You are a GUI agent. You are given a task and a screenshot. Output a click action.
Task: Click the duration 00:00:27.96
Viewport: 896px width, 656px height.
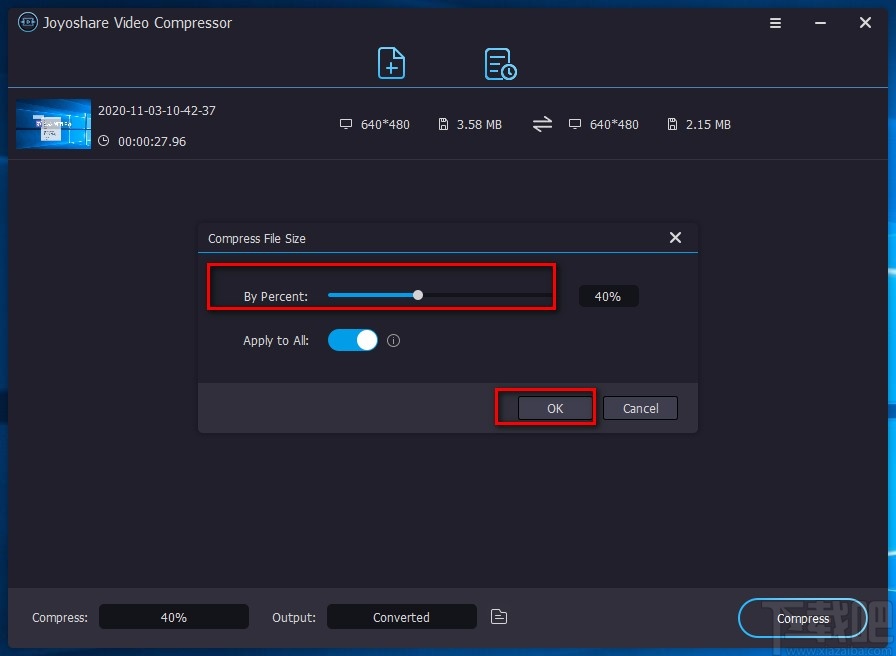152,141
